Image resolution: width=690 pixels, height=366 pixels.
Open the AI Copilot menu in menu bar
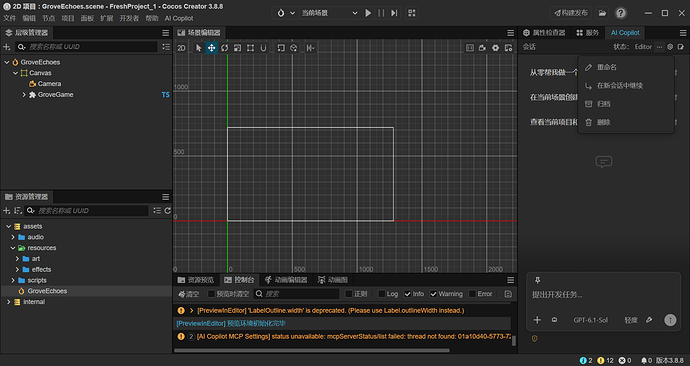[179, 18]
